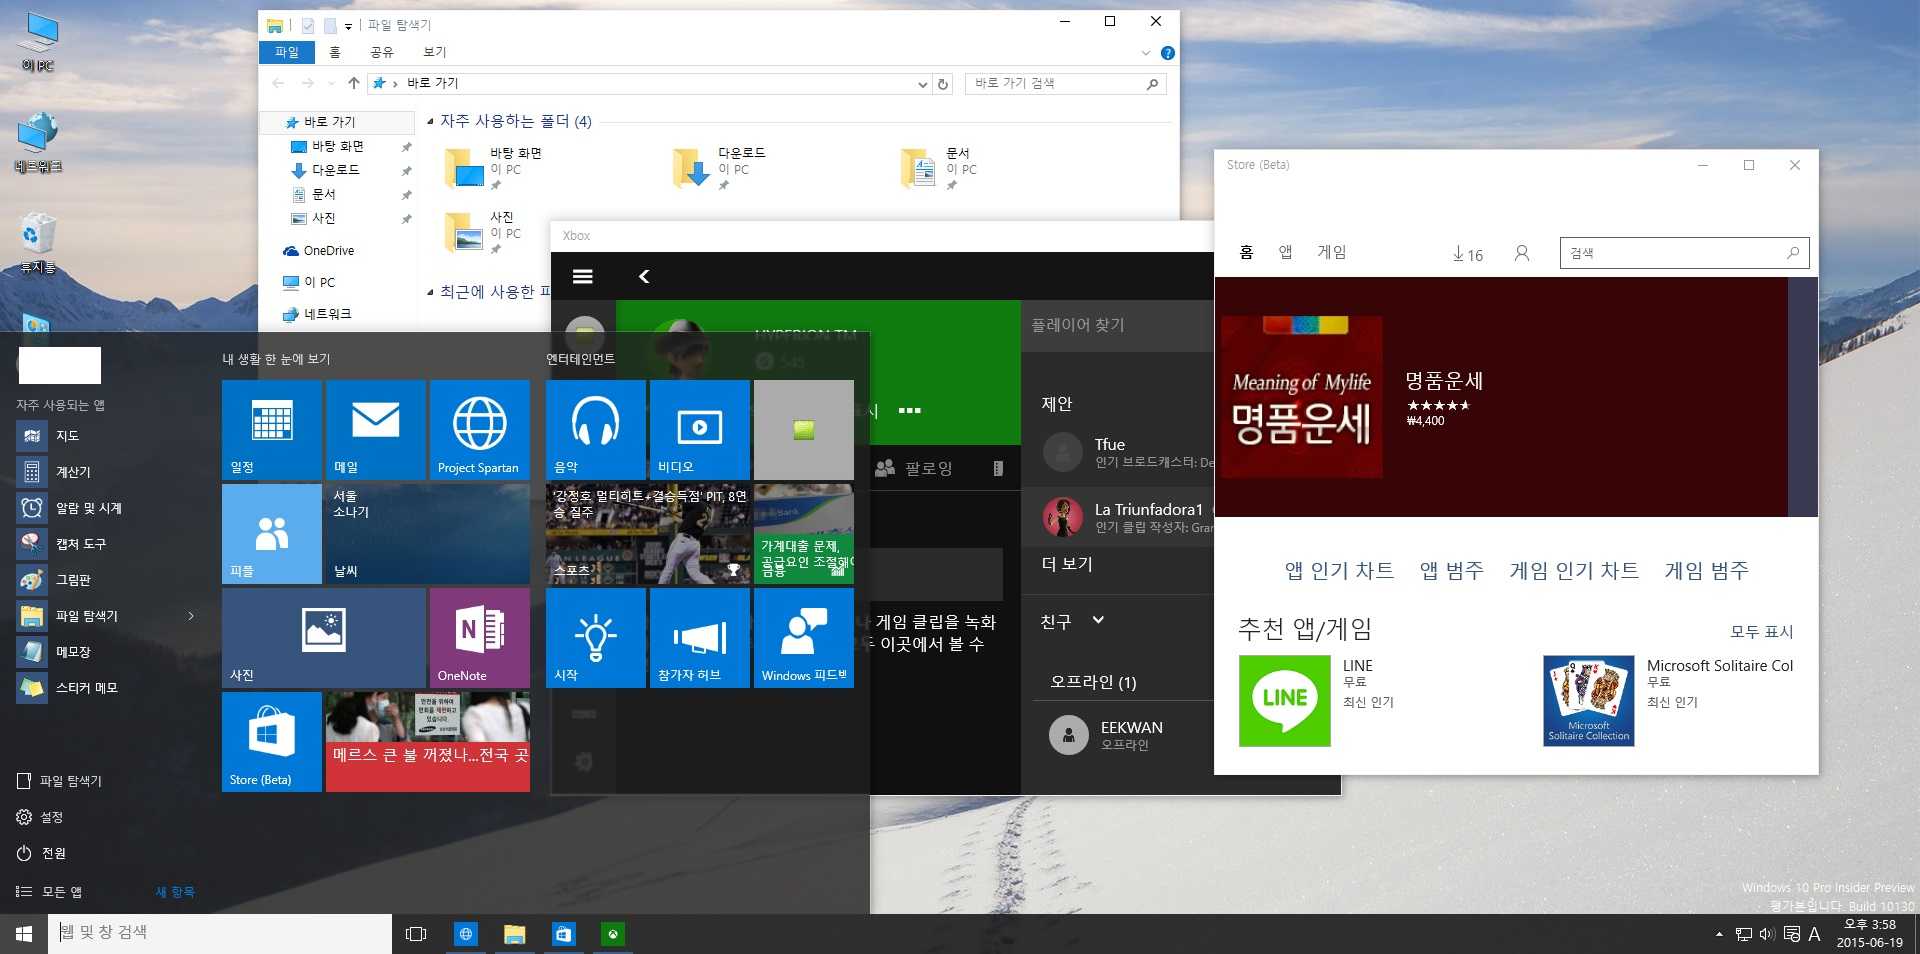Open Store account profile icon
This screenshot has width=1920, height=954.
pos(1522,254)
